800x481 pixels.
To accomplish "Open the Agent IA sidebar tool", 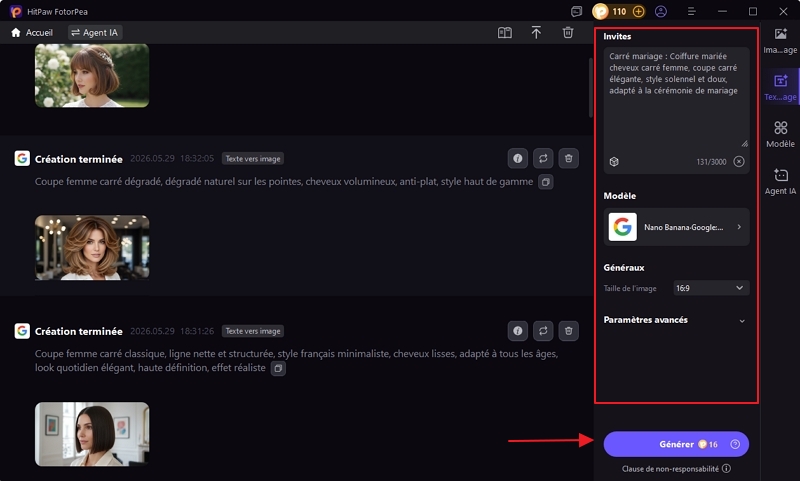I will point(780,181).
